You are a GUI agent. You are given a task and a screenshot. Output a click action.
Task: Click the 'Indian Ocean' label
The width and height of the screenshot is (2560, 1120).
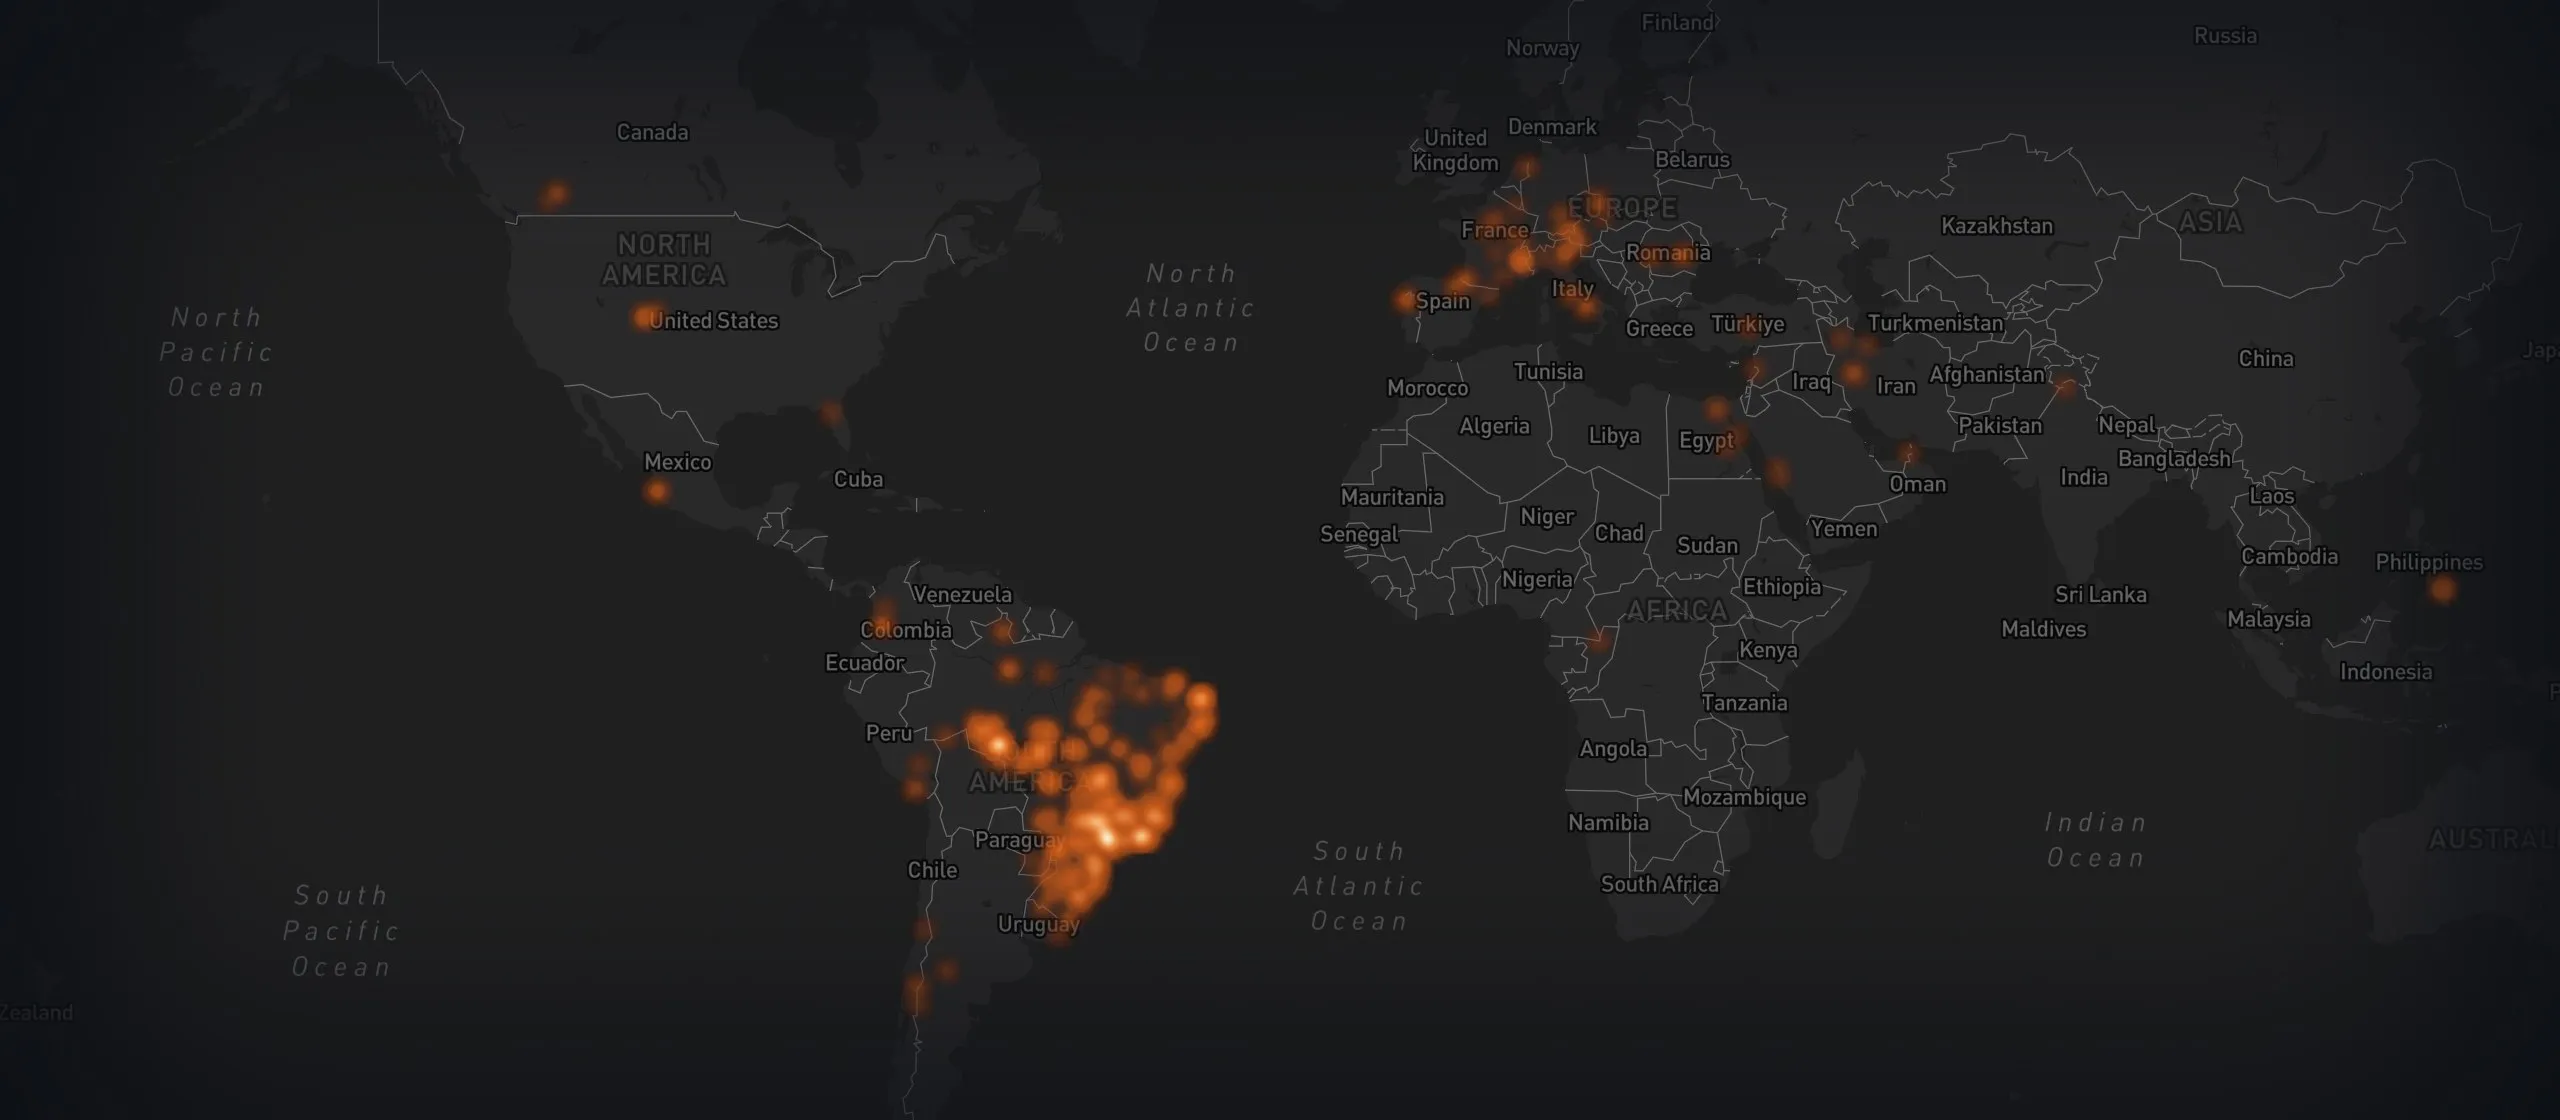click(2096, 840)
